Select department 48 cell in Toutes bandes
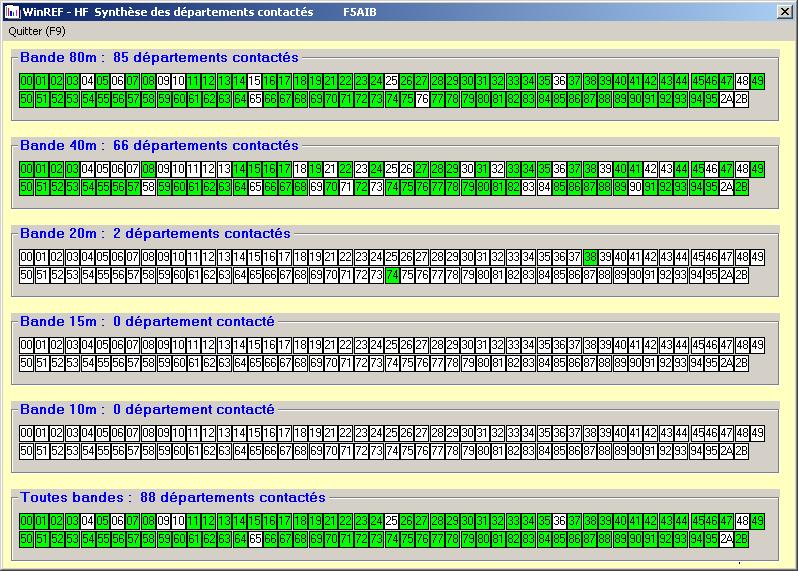 point(742,521)
